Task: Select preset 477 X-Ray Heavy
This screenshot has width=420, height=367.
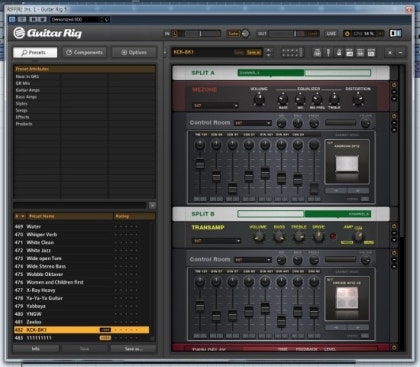Action: (x=81, y=290)
